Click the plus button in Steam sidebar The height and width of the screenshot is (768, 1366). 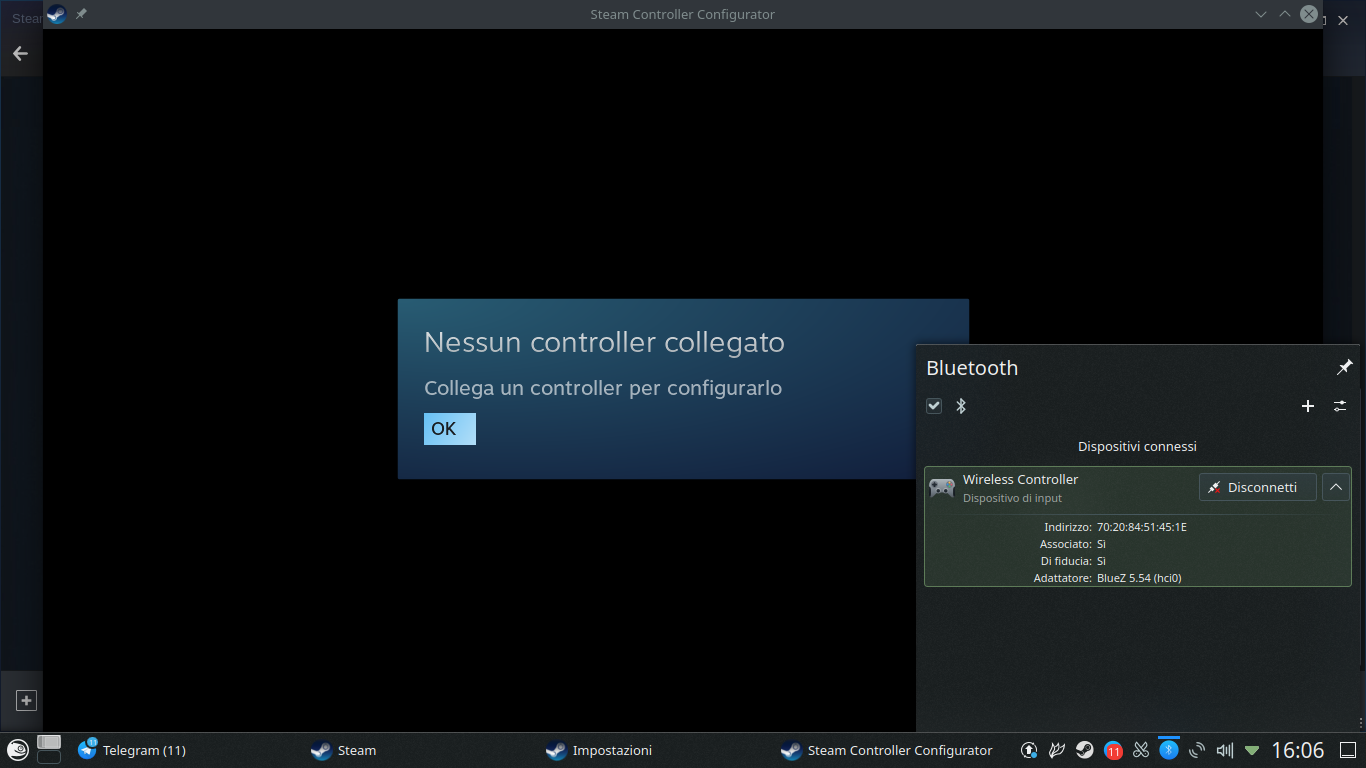pyautogui.click(x=26, y=701)
